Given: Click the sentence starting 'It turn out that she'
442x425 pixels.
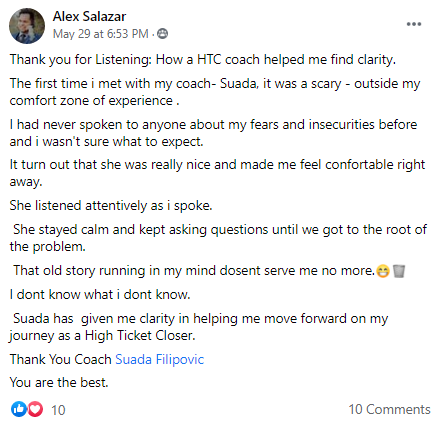Looking at the screenshot, I should [217, 173].
